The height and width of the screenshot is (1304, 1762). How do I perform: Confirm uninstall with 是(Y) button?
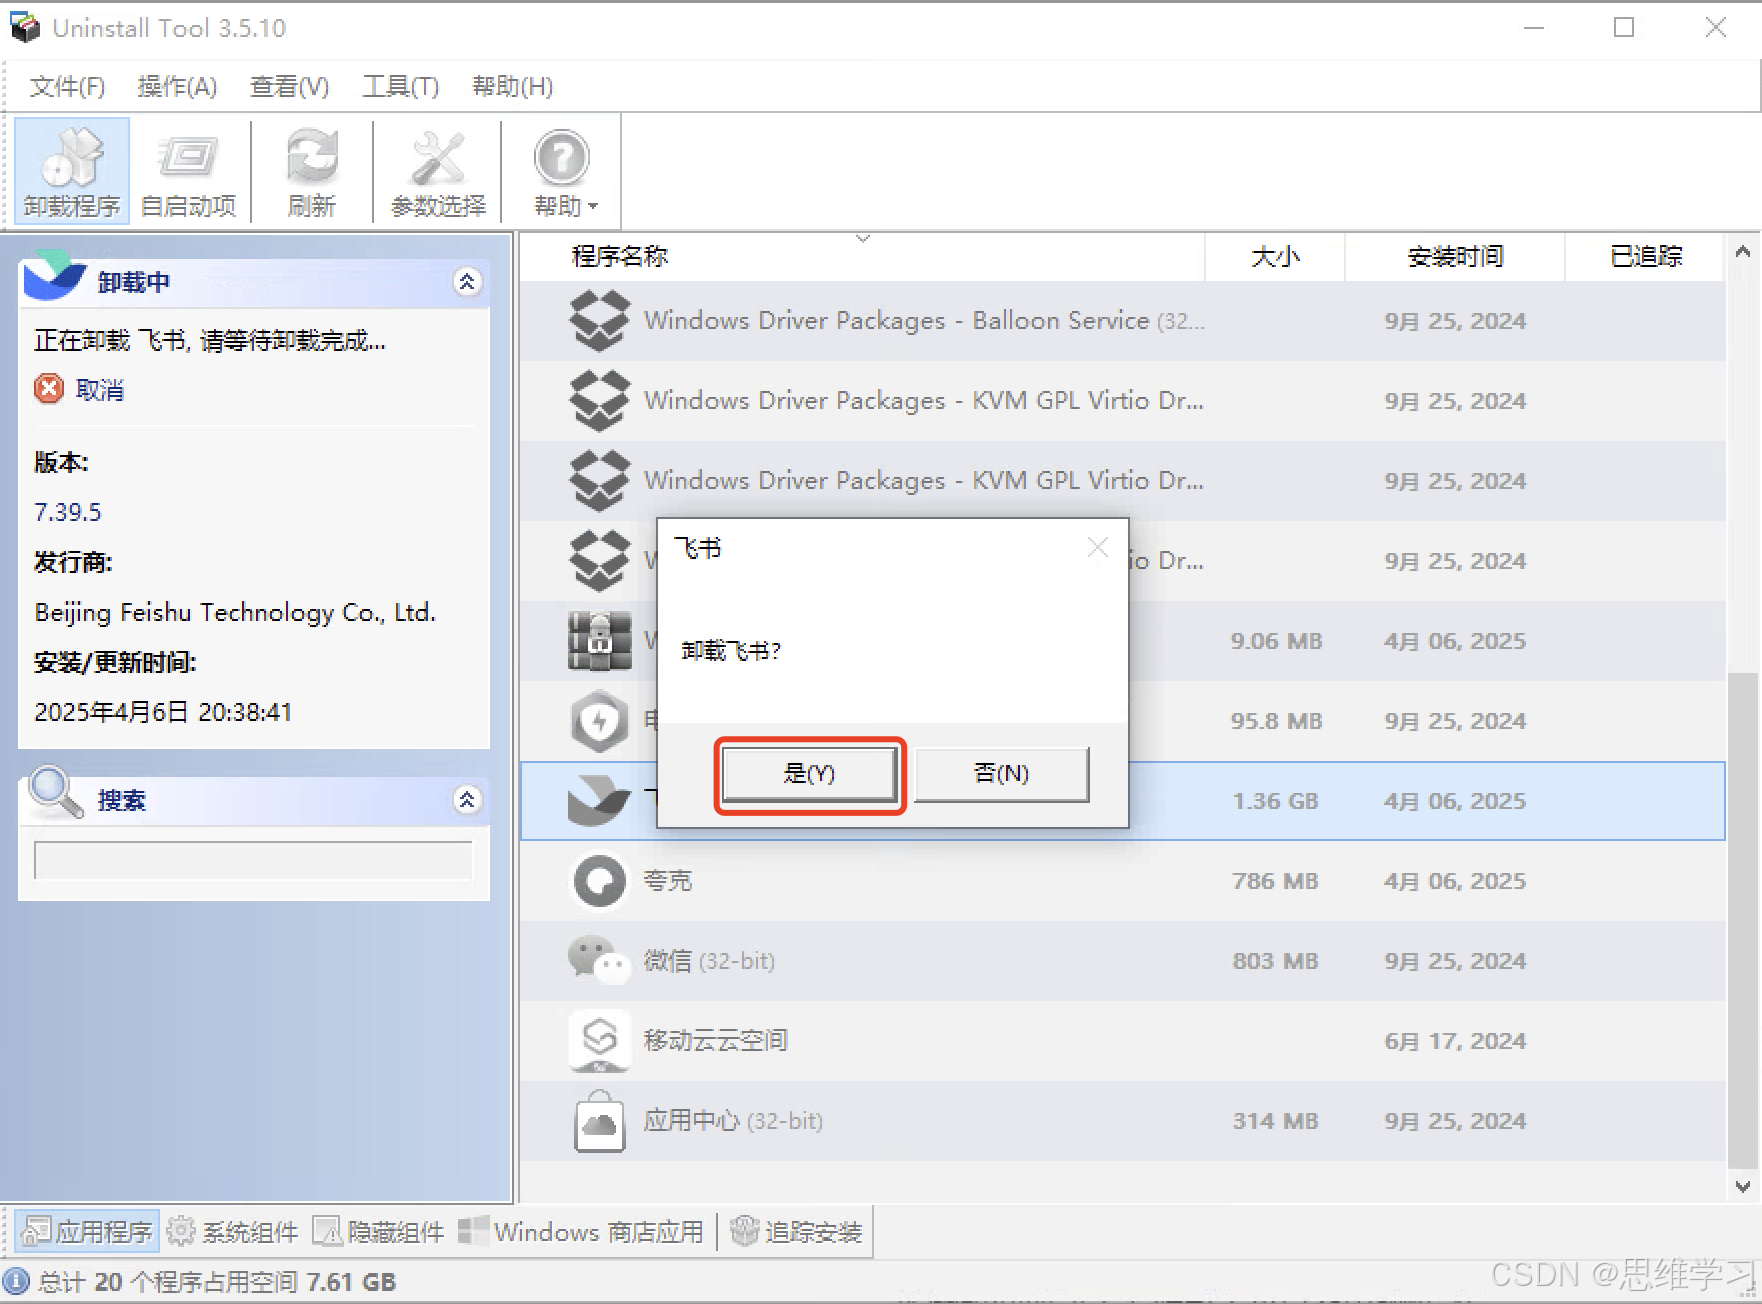point(809,774)
